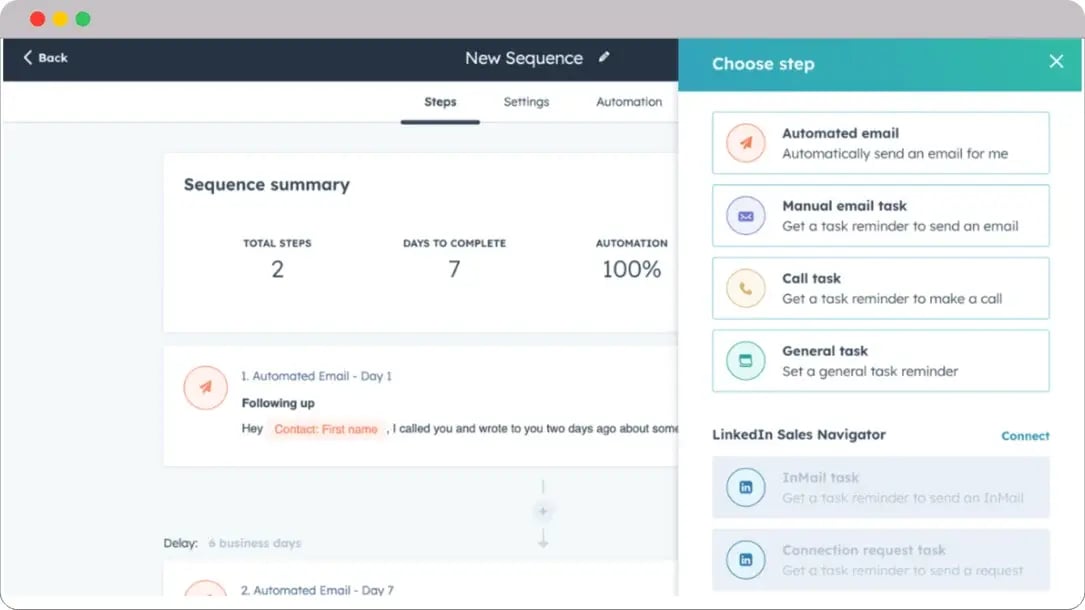Click the pencil icon to rename New Sequence
The width and height of the screenshot is (1085, 610).
pos(604,57)
